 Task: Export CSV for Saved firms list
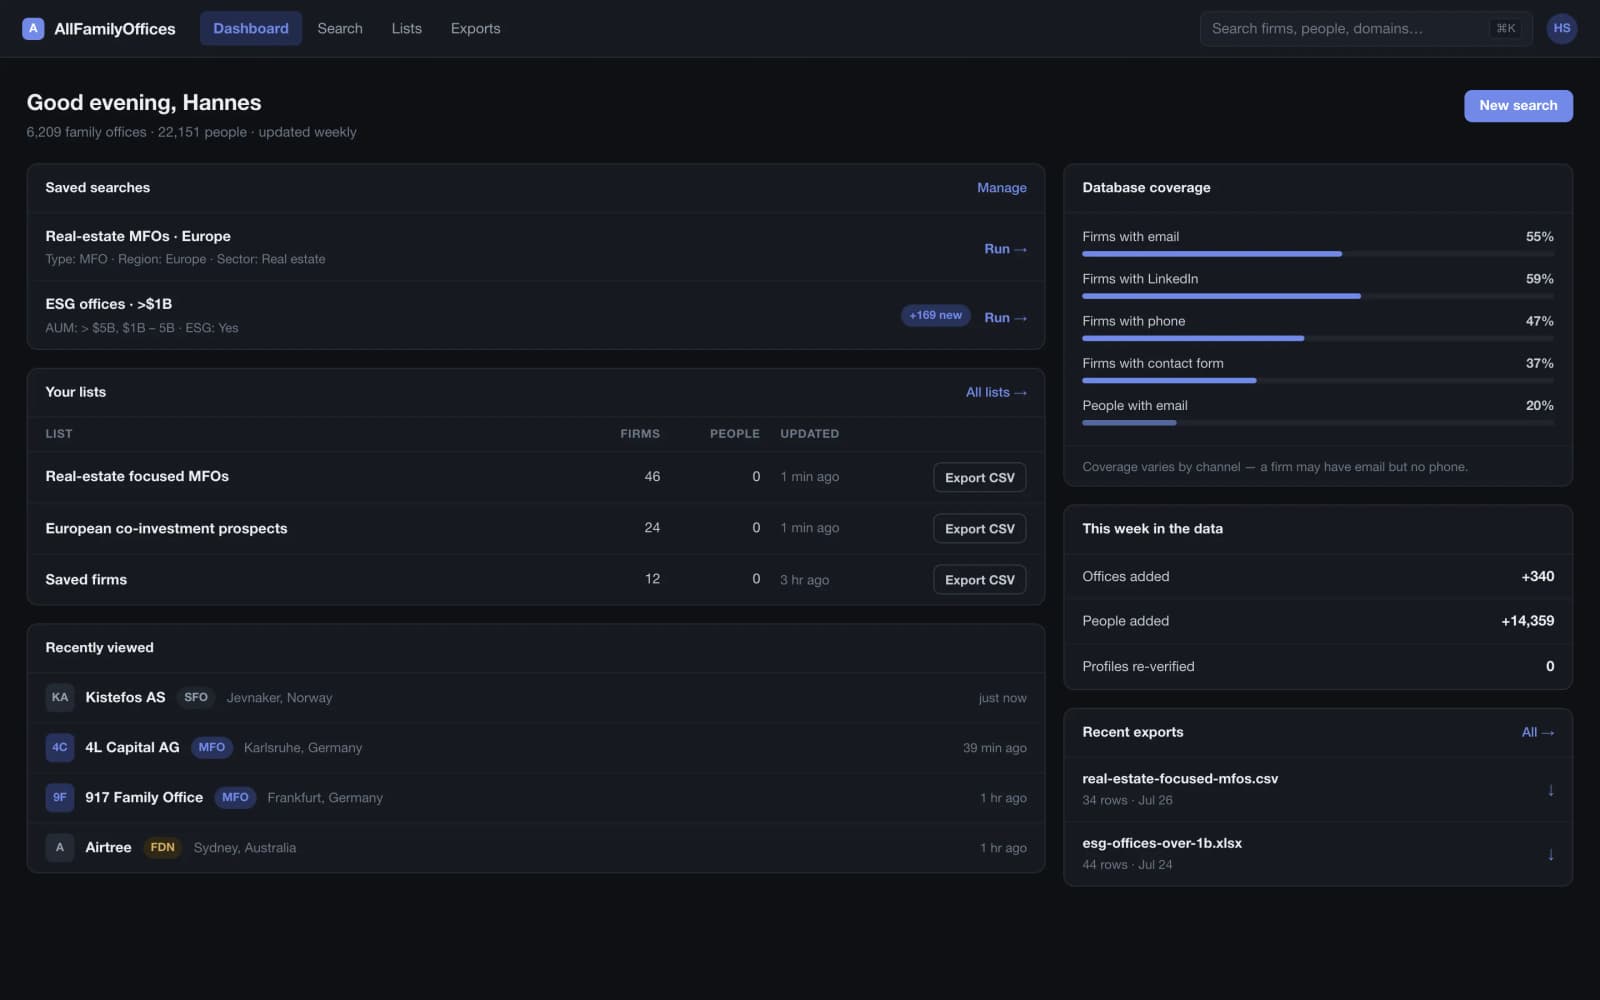coord(980,579)
